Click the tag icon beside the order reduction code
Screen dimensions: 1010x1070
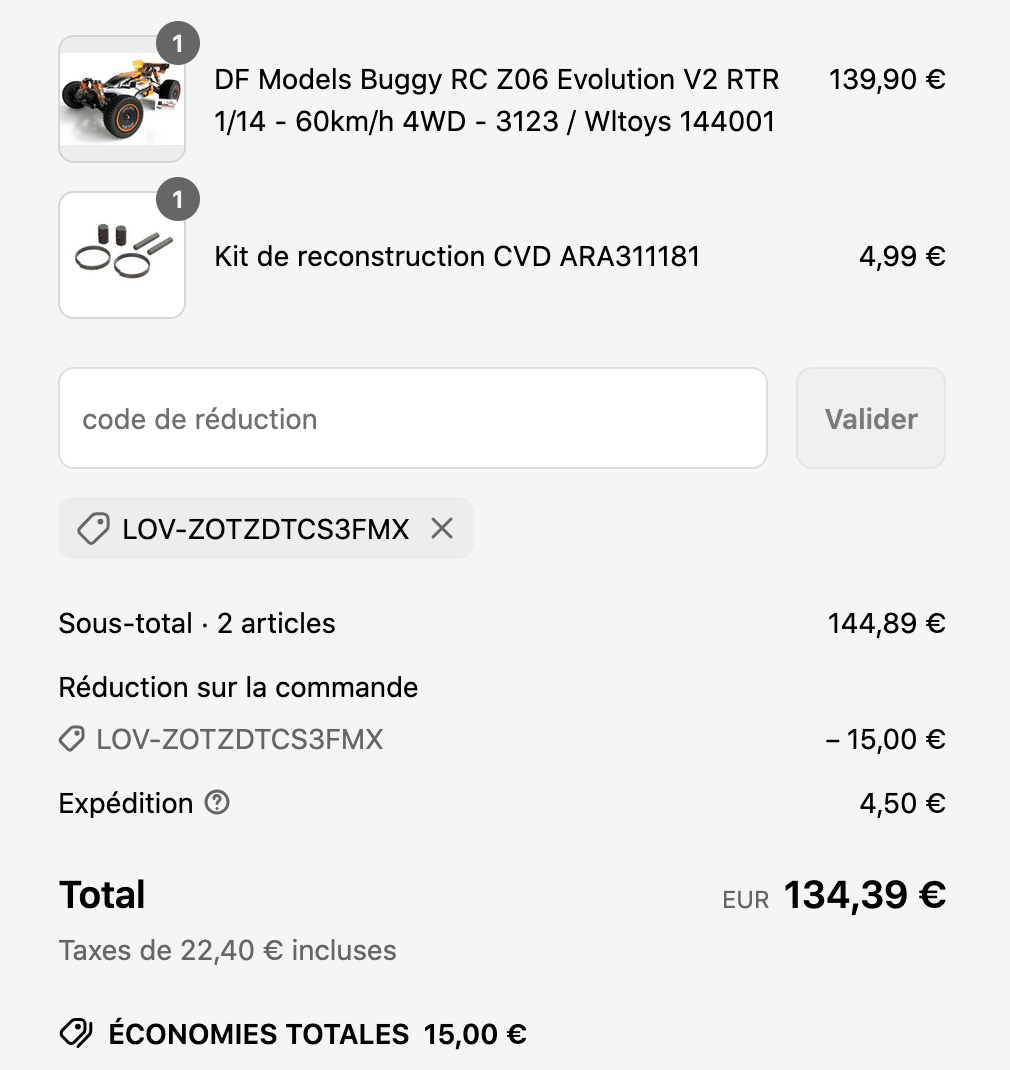pyautogui.click(x=72, y=740)
